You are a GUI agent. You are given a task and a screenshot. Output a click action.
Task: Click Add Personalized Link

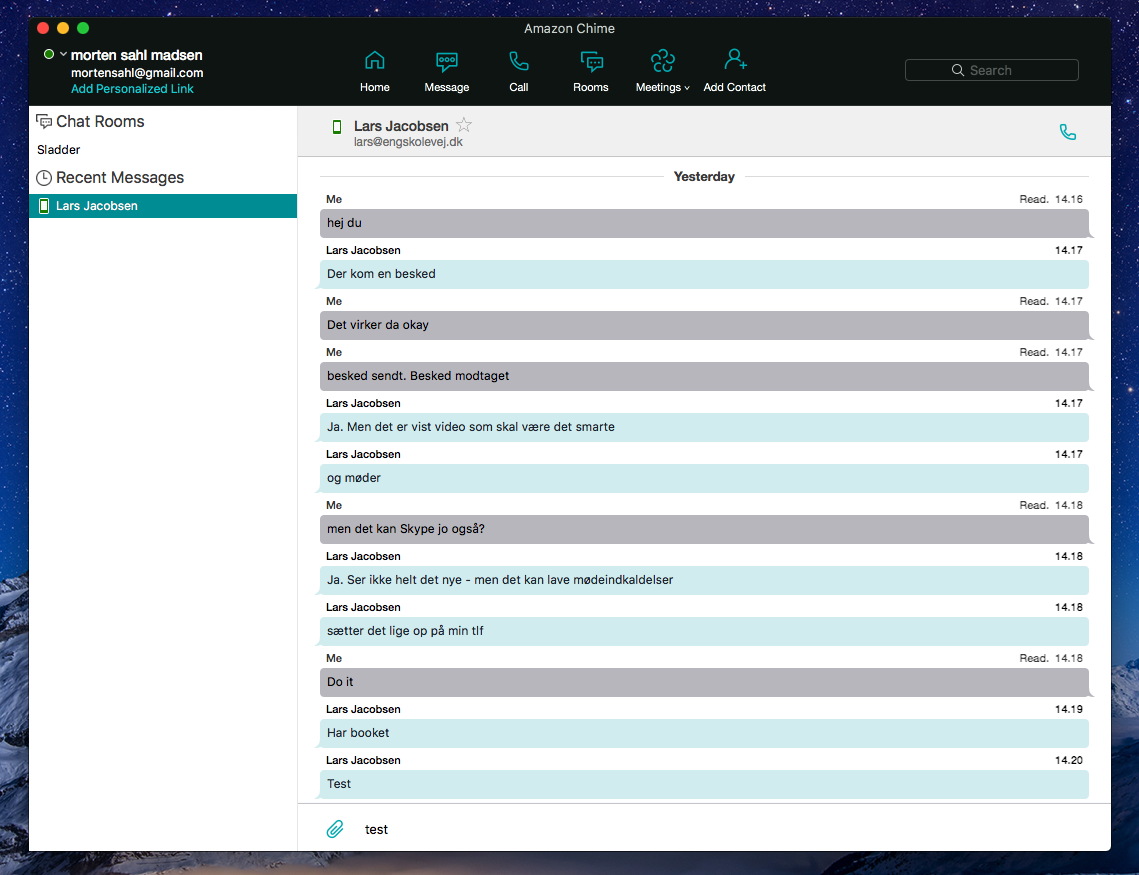pos(132,89)
